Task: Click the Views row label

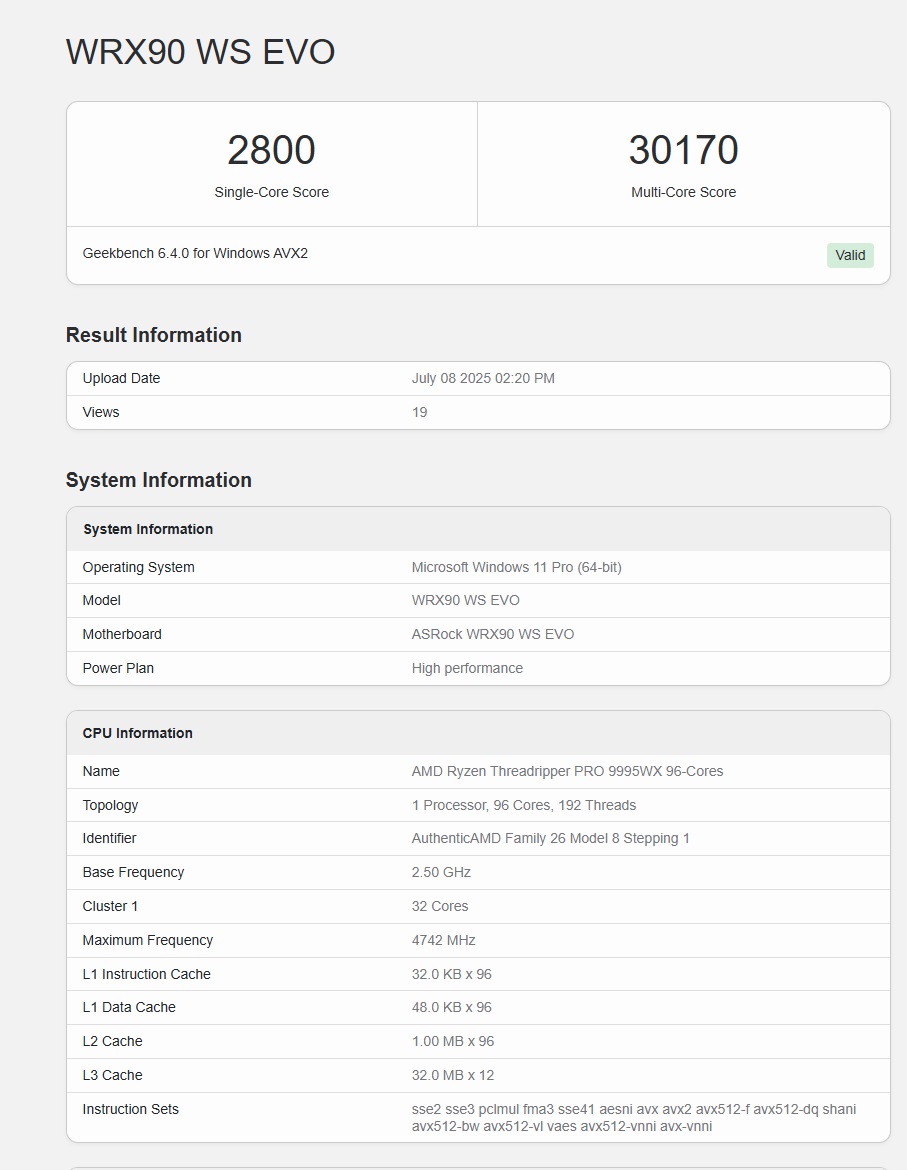Action: (101, 412)
